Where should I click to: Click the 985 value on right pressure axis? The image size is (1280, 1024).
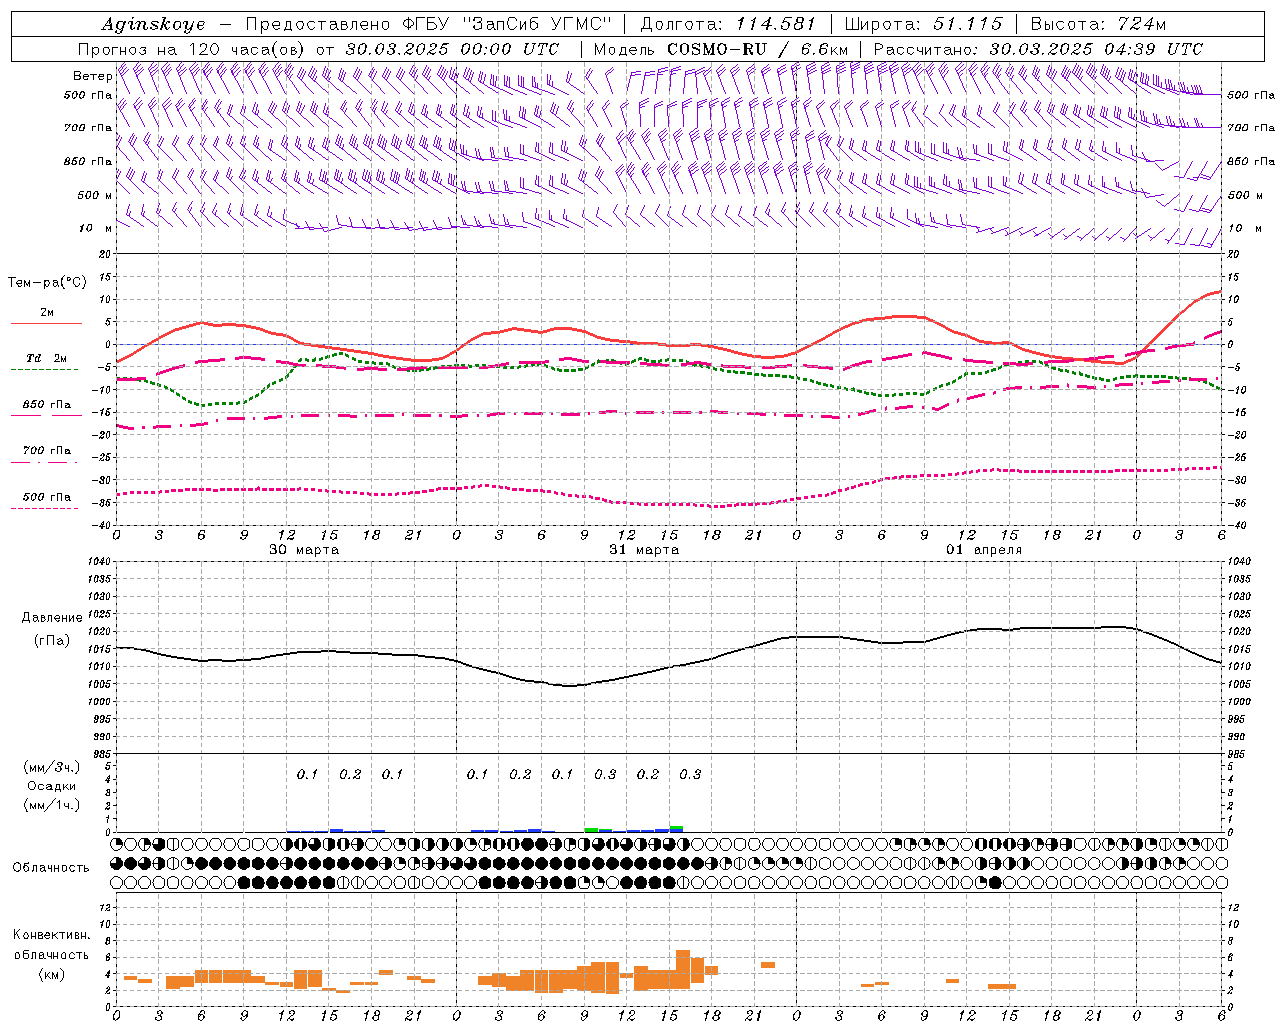pyautogui.click(x=1238, y=754)
